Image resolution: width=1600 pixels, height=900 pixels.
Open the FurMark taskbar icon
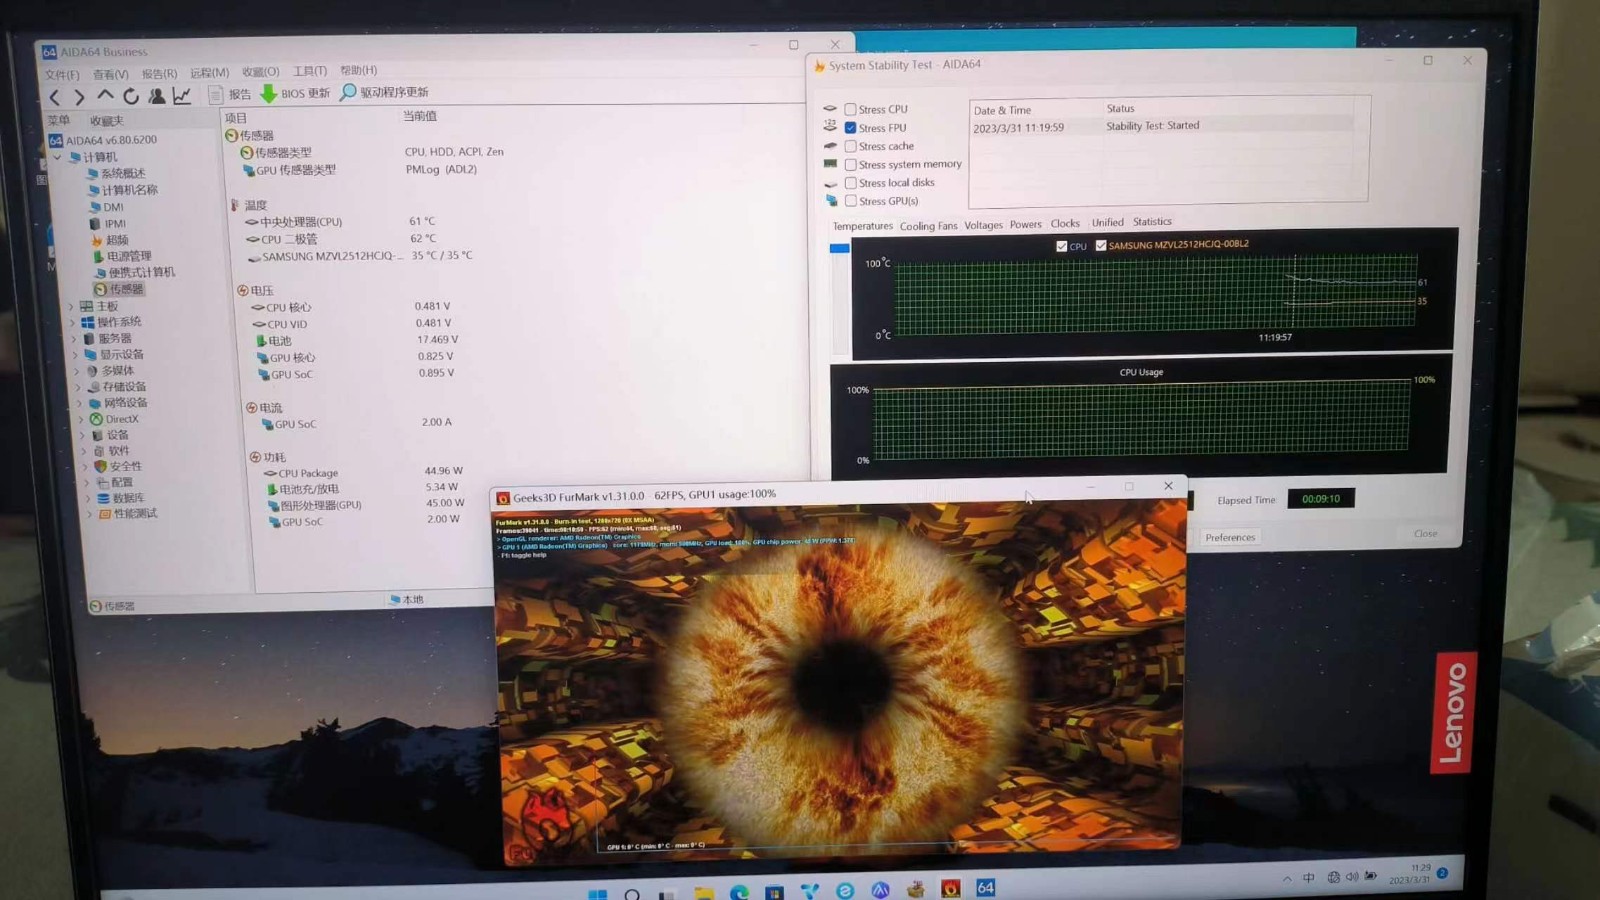tap(951, 888)
